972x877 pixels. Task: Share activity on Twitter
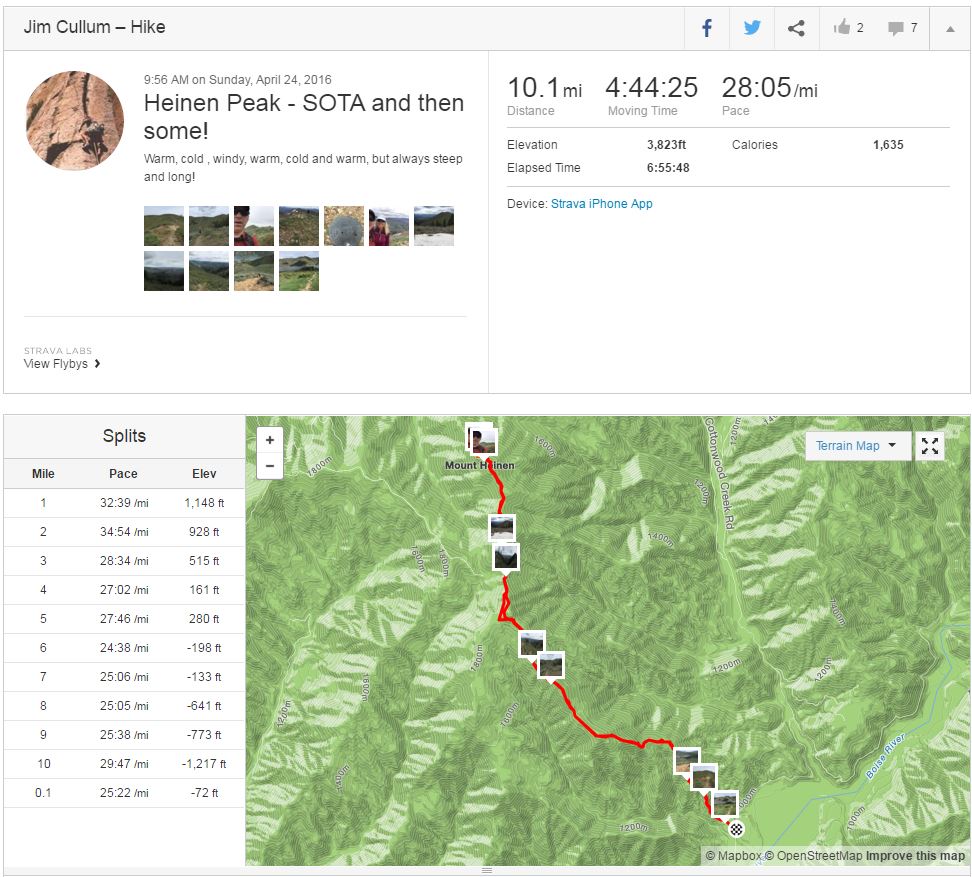tap(752, 28)
